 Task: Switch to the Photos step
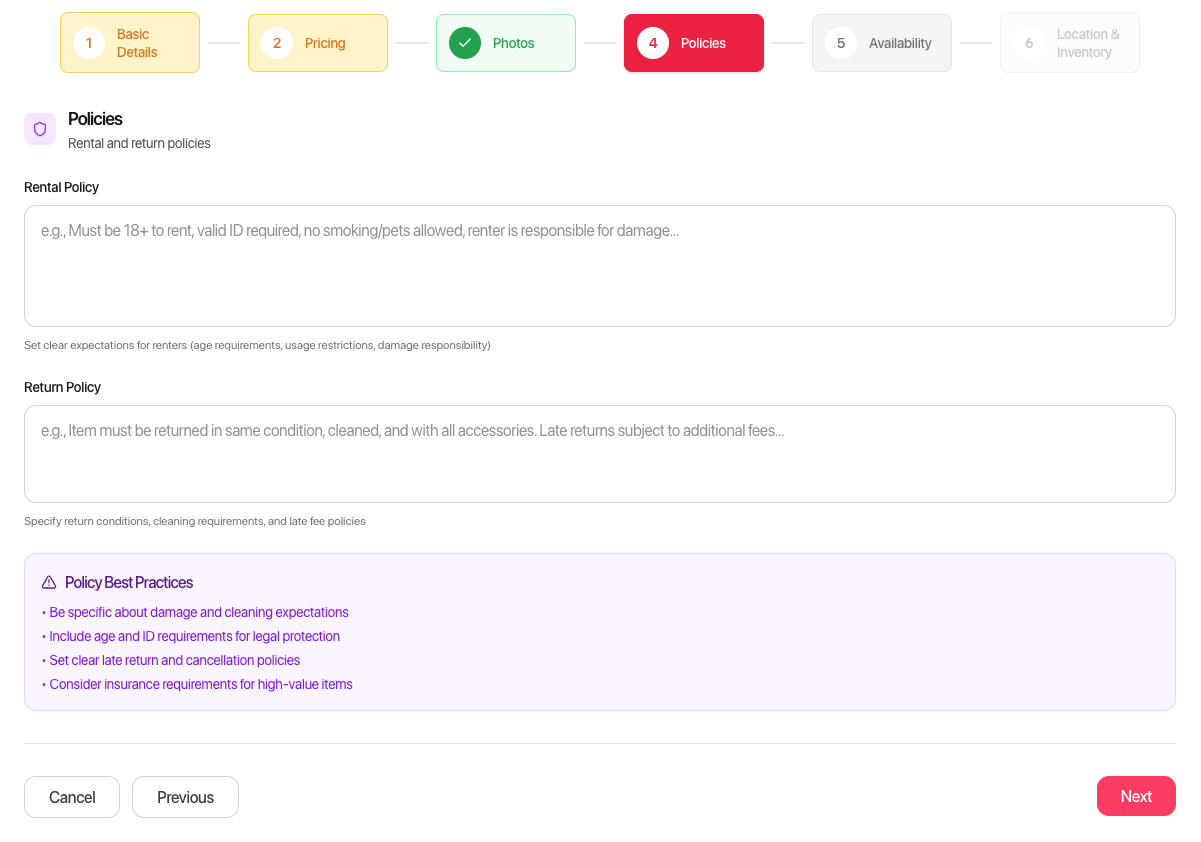pyautogui.click(x=506, y=43)
